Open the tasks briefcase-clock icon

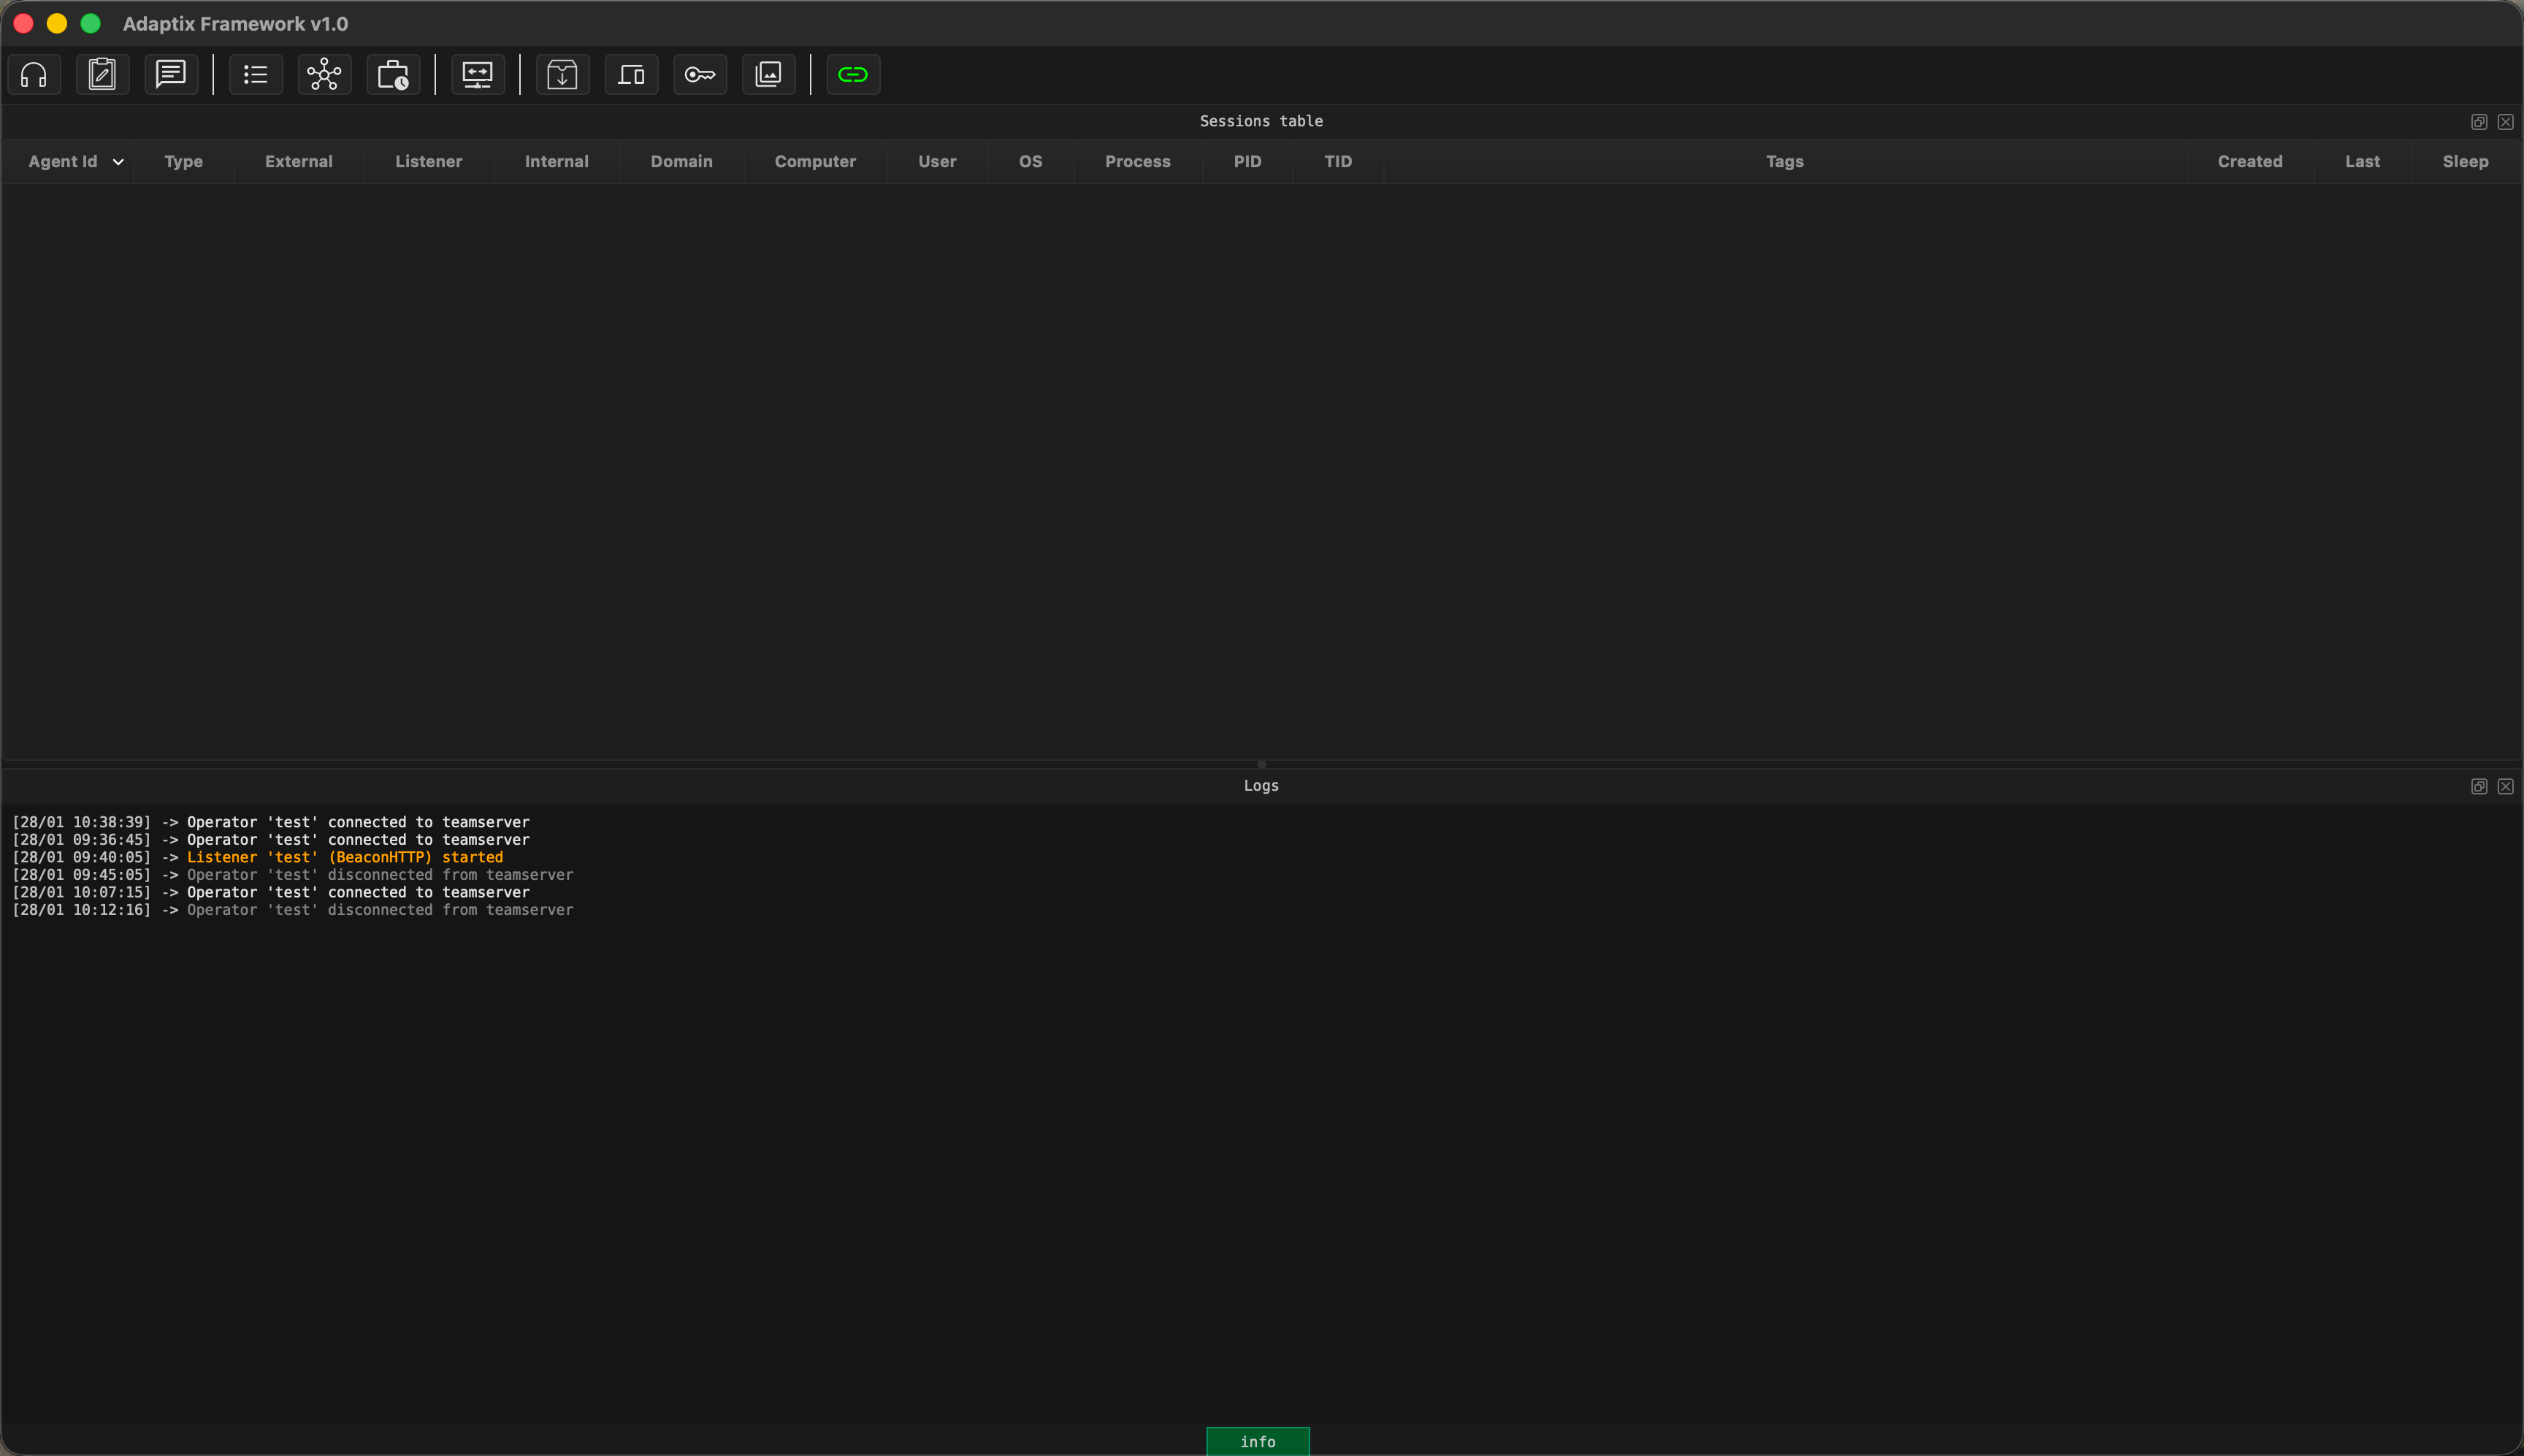coord(393,75)
